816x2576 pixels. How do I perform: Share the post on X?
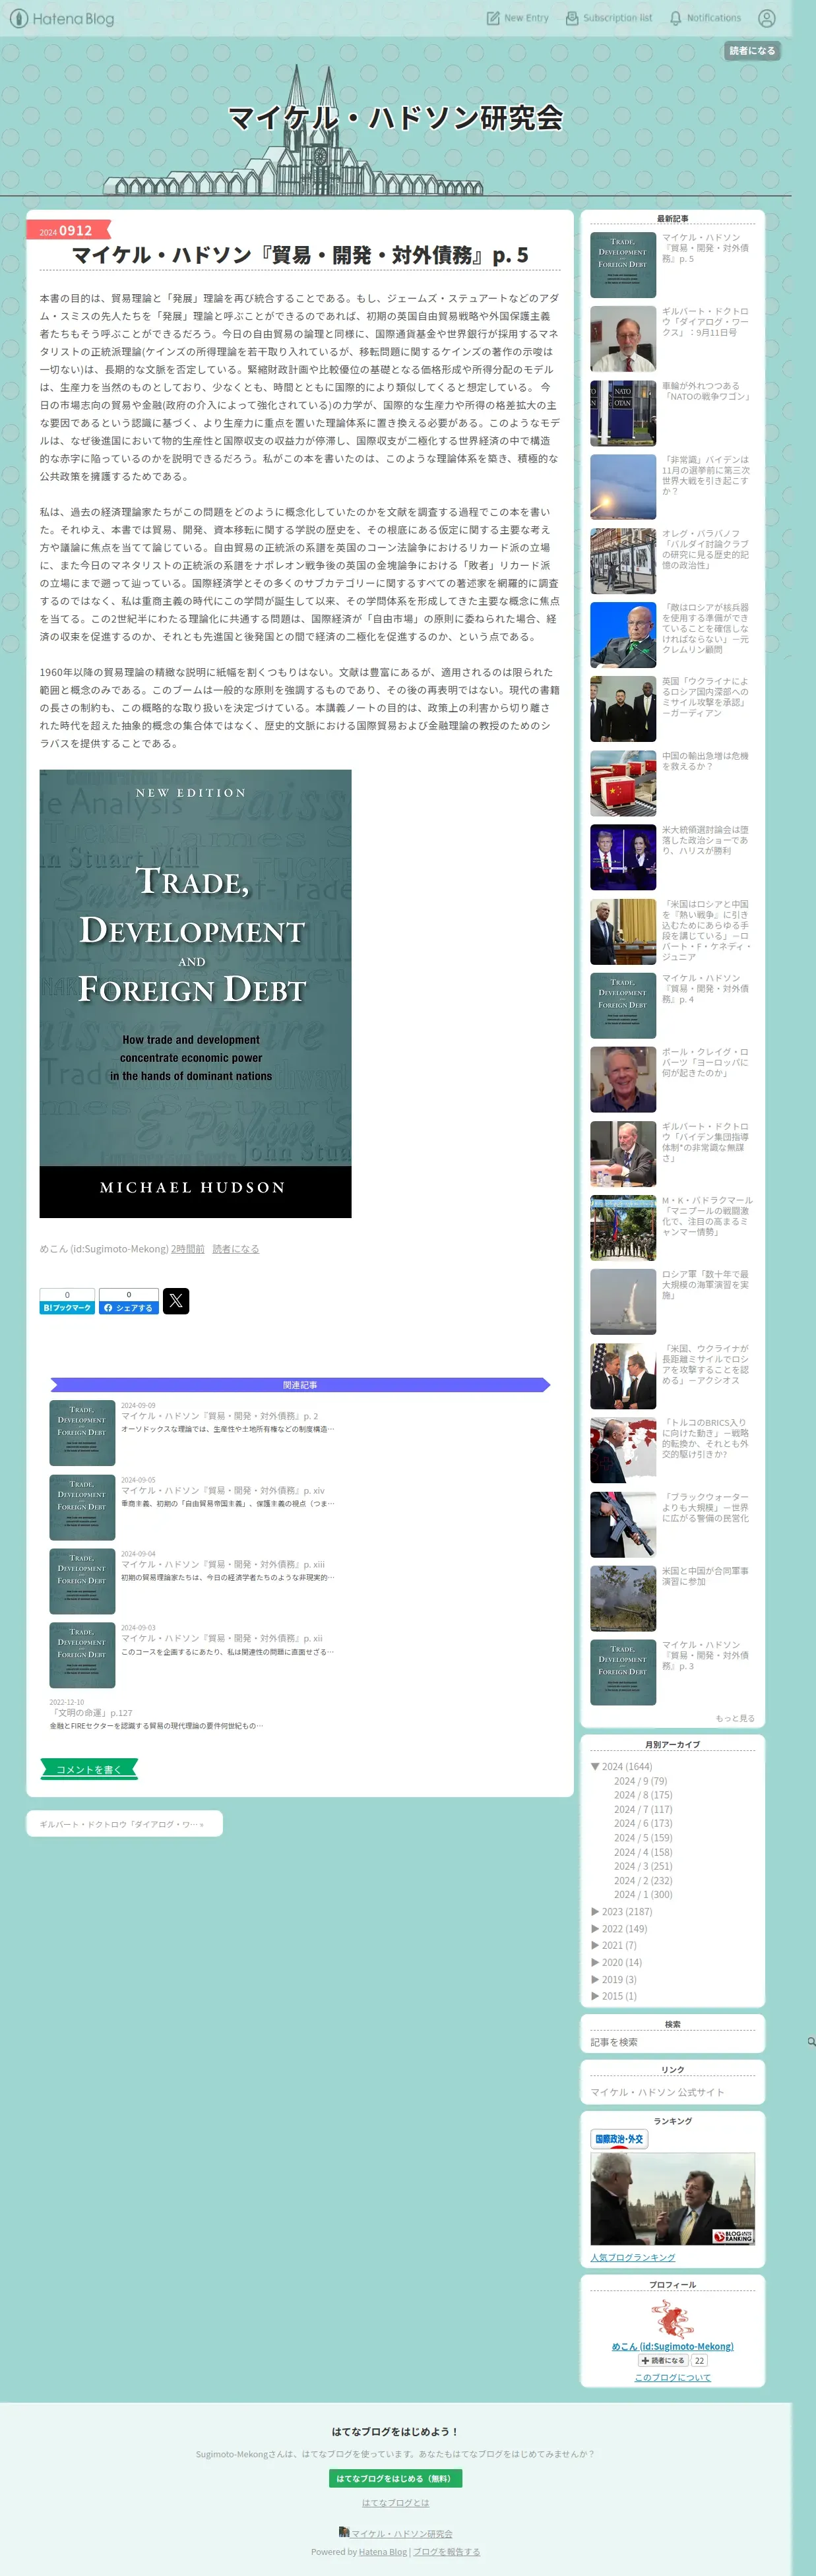pyautogui.click(x=176, y=1301)
